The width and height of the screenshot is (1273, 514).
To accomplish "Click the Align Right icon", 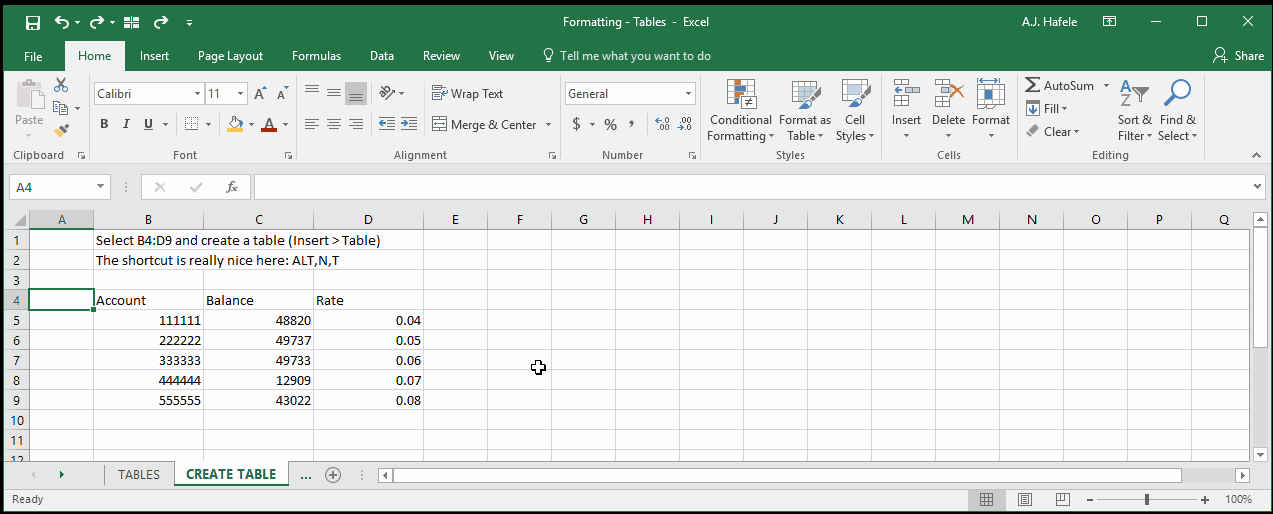I will pos(355,124).
